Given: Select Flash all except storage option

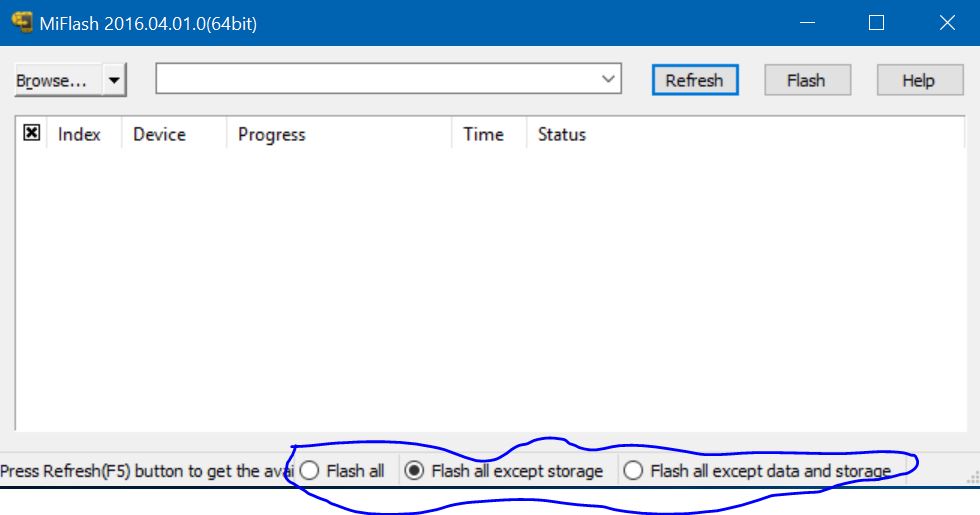Looking at the screenshot, I should click(x=504, y=471).
